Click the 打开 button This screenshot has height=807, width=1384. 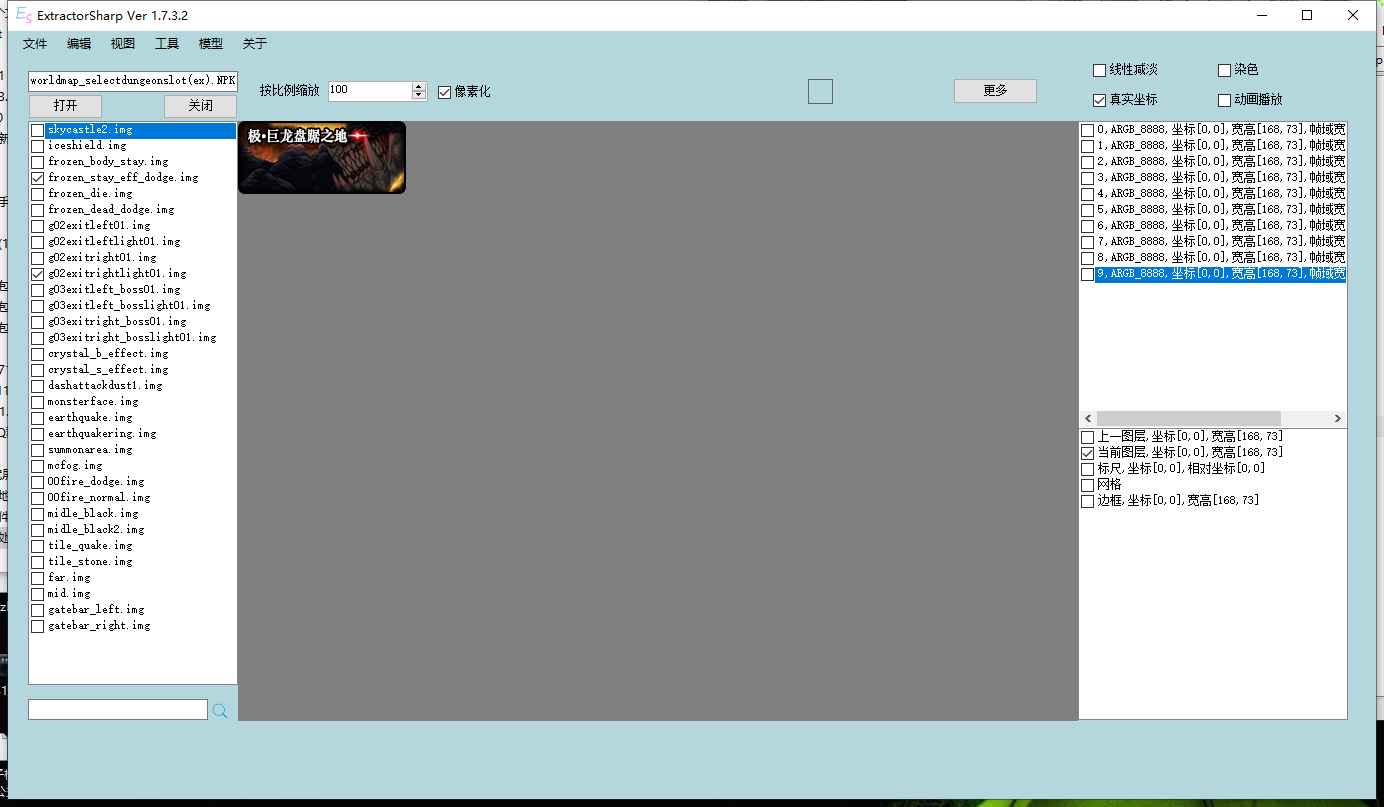click(65, 106)
